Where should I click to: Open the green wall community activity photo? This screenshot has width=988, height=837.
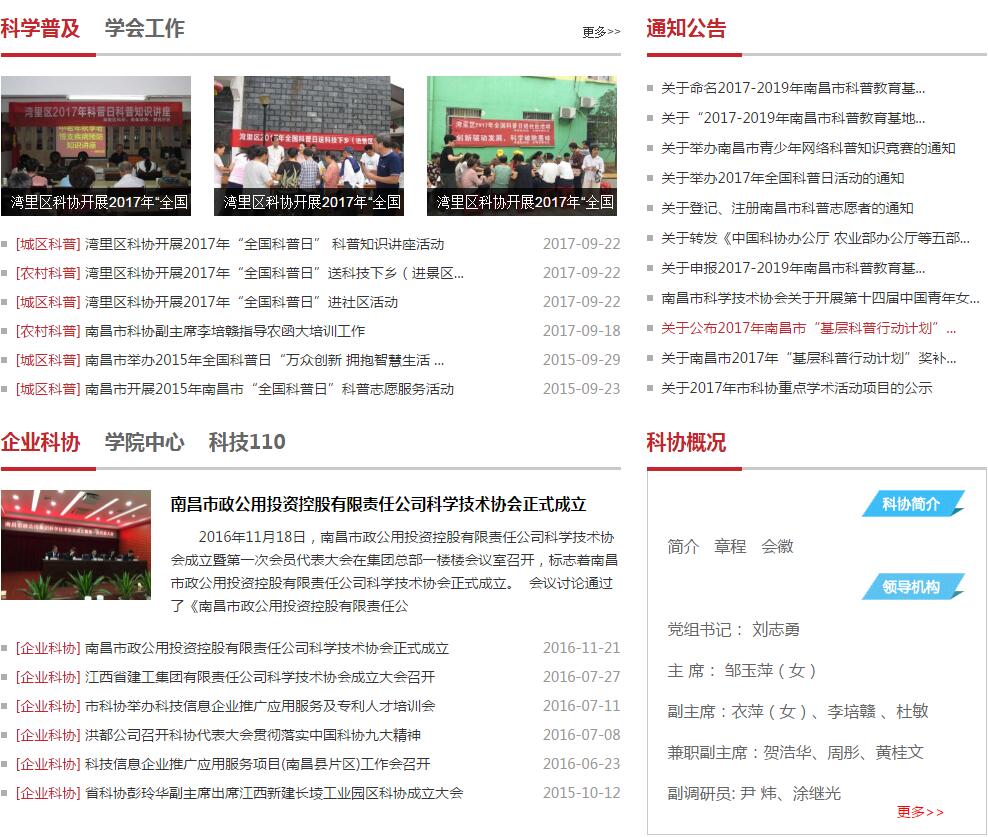tap(521, 146)
